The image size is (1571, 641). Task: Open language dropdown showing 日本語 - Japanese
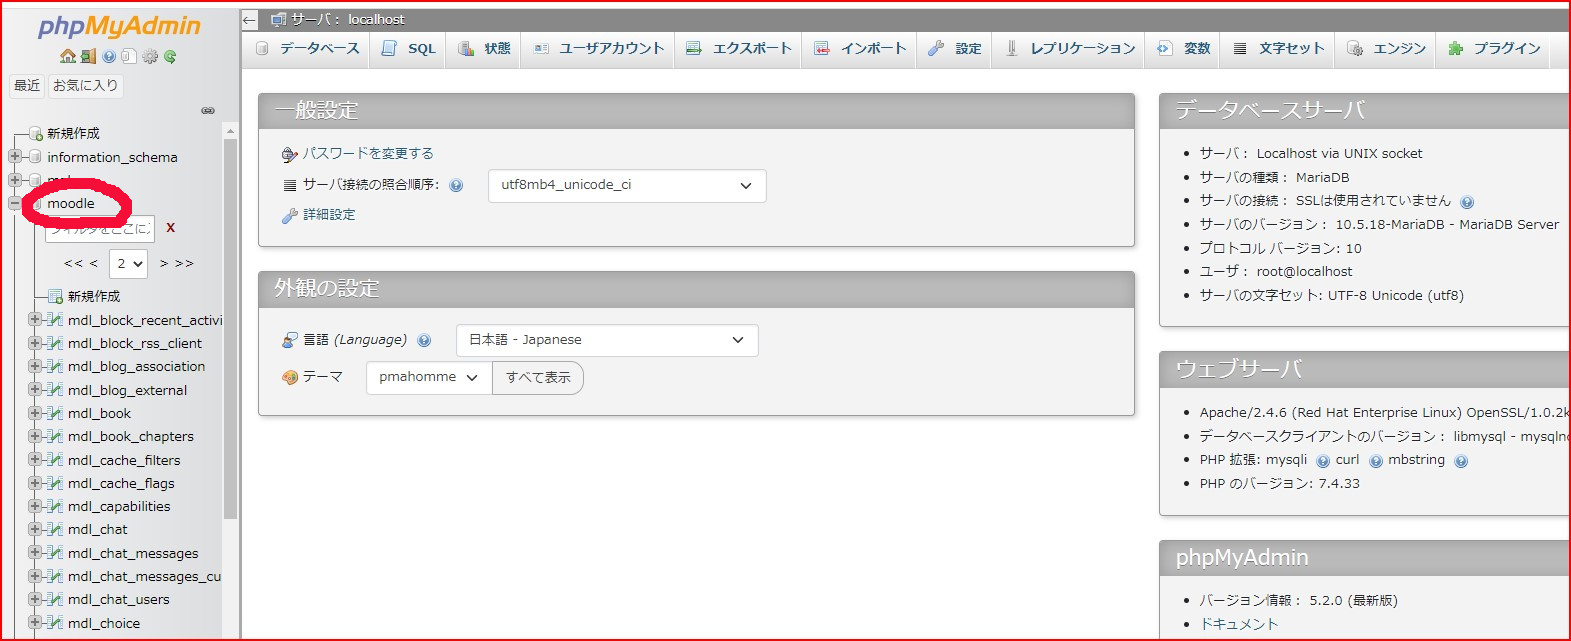tap(607, 340)
